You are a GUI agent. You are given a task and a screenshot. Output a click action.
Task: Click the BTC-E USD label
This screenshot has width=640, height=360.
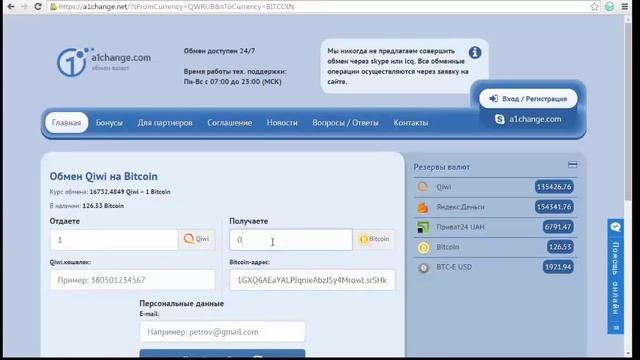point(454,267)
